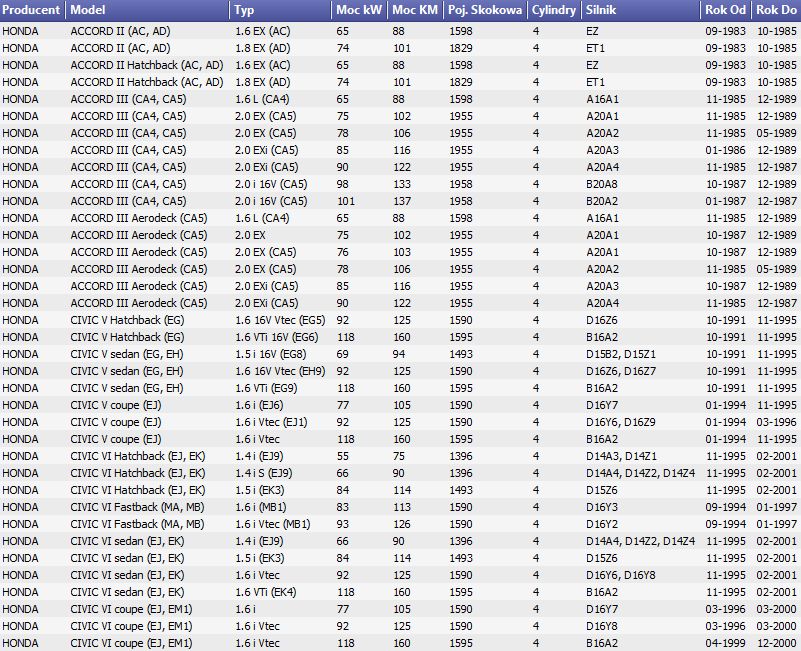Select the engine code A20A3 for ACCORD III (CA4, CA5)

602,150
